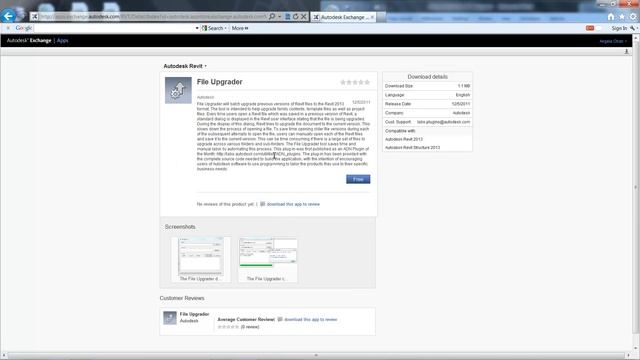This screenshot has width=640, height=360.
Task: Click the Screenshots section heading
Action: 180,227
